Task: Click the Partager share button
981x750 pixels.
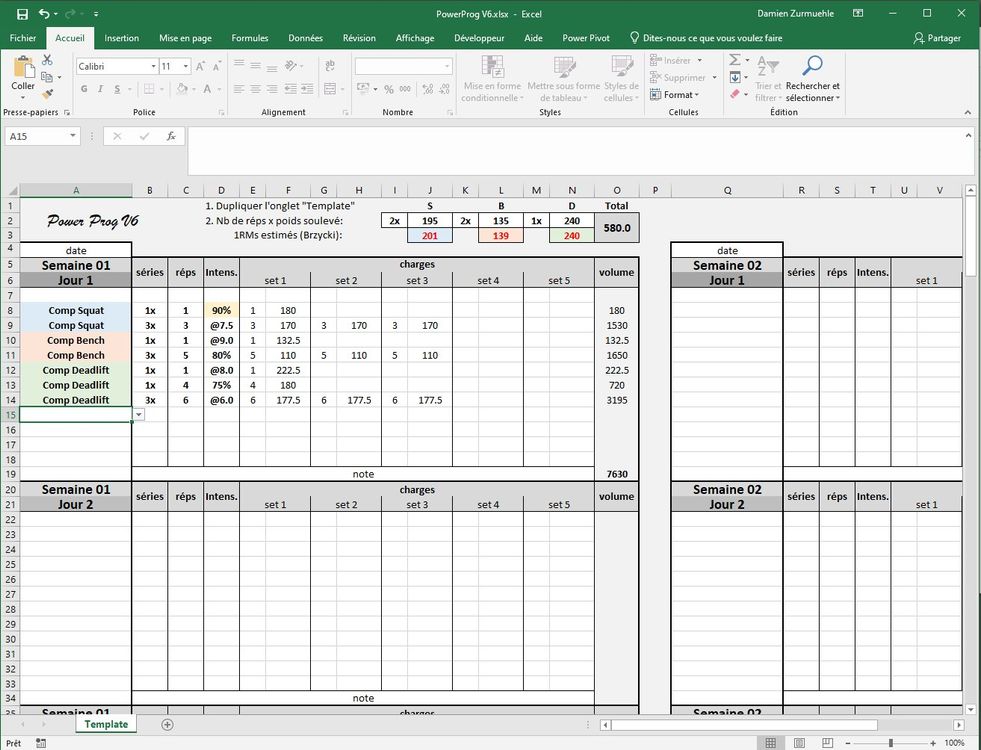Action: point(937,38)
